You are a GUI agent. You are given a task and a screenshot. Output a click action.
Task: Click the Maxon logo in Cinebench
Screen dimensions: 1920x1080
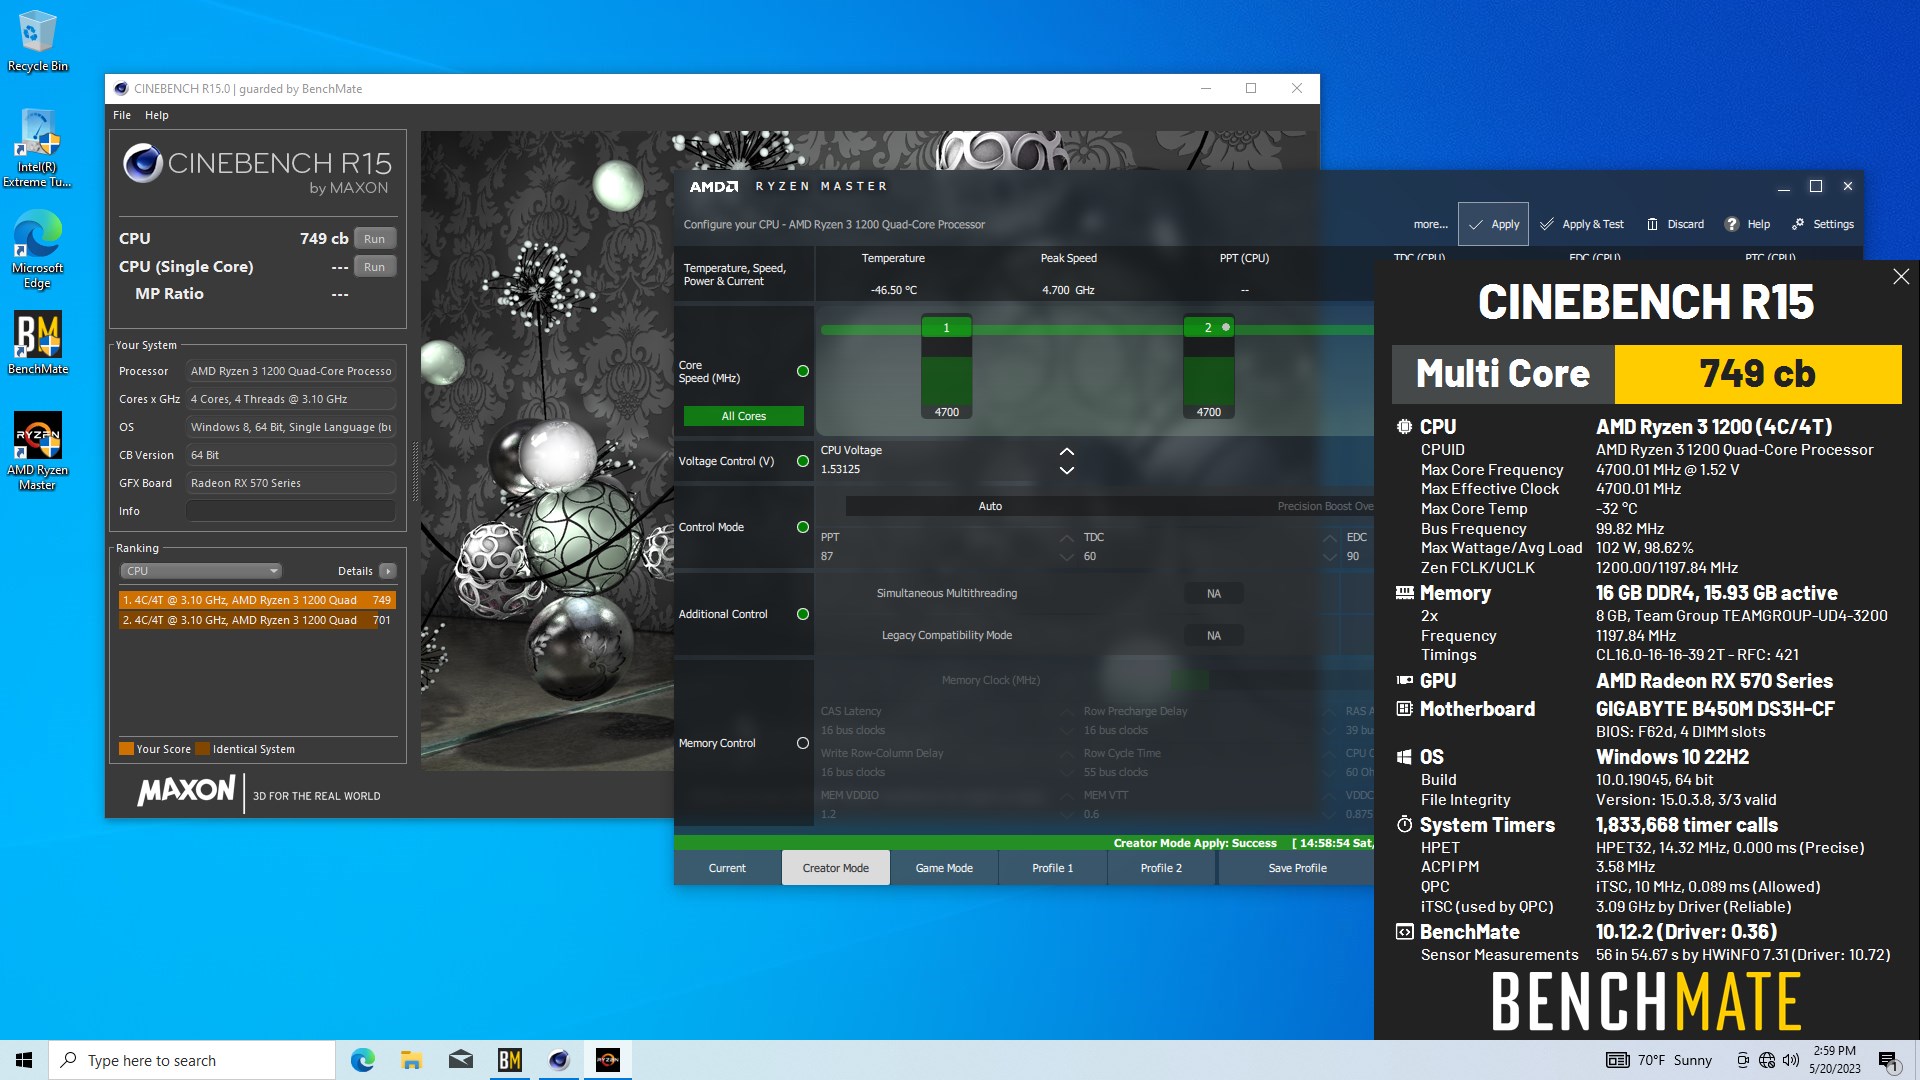[x=186, y=791]
